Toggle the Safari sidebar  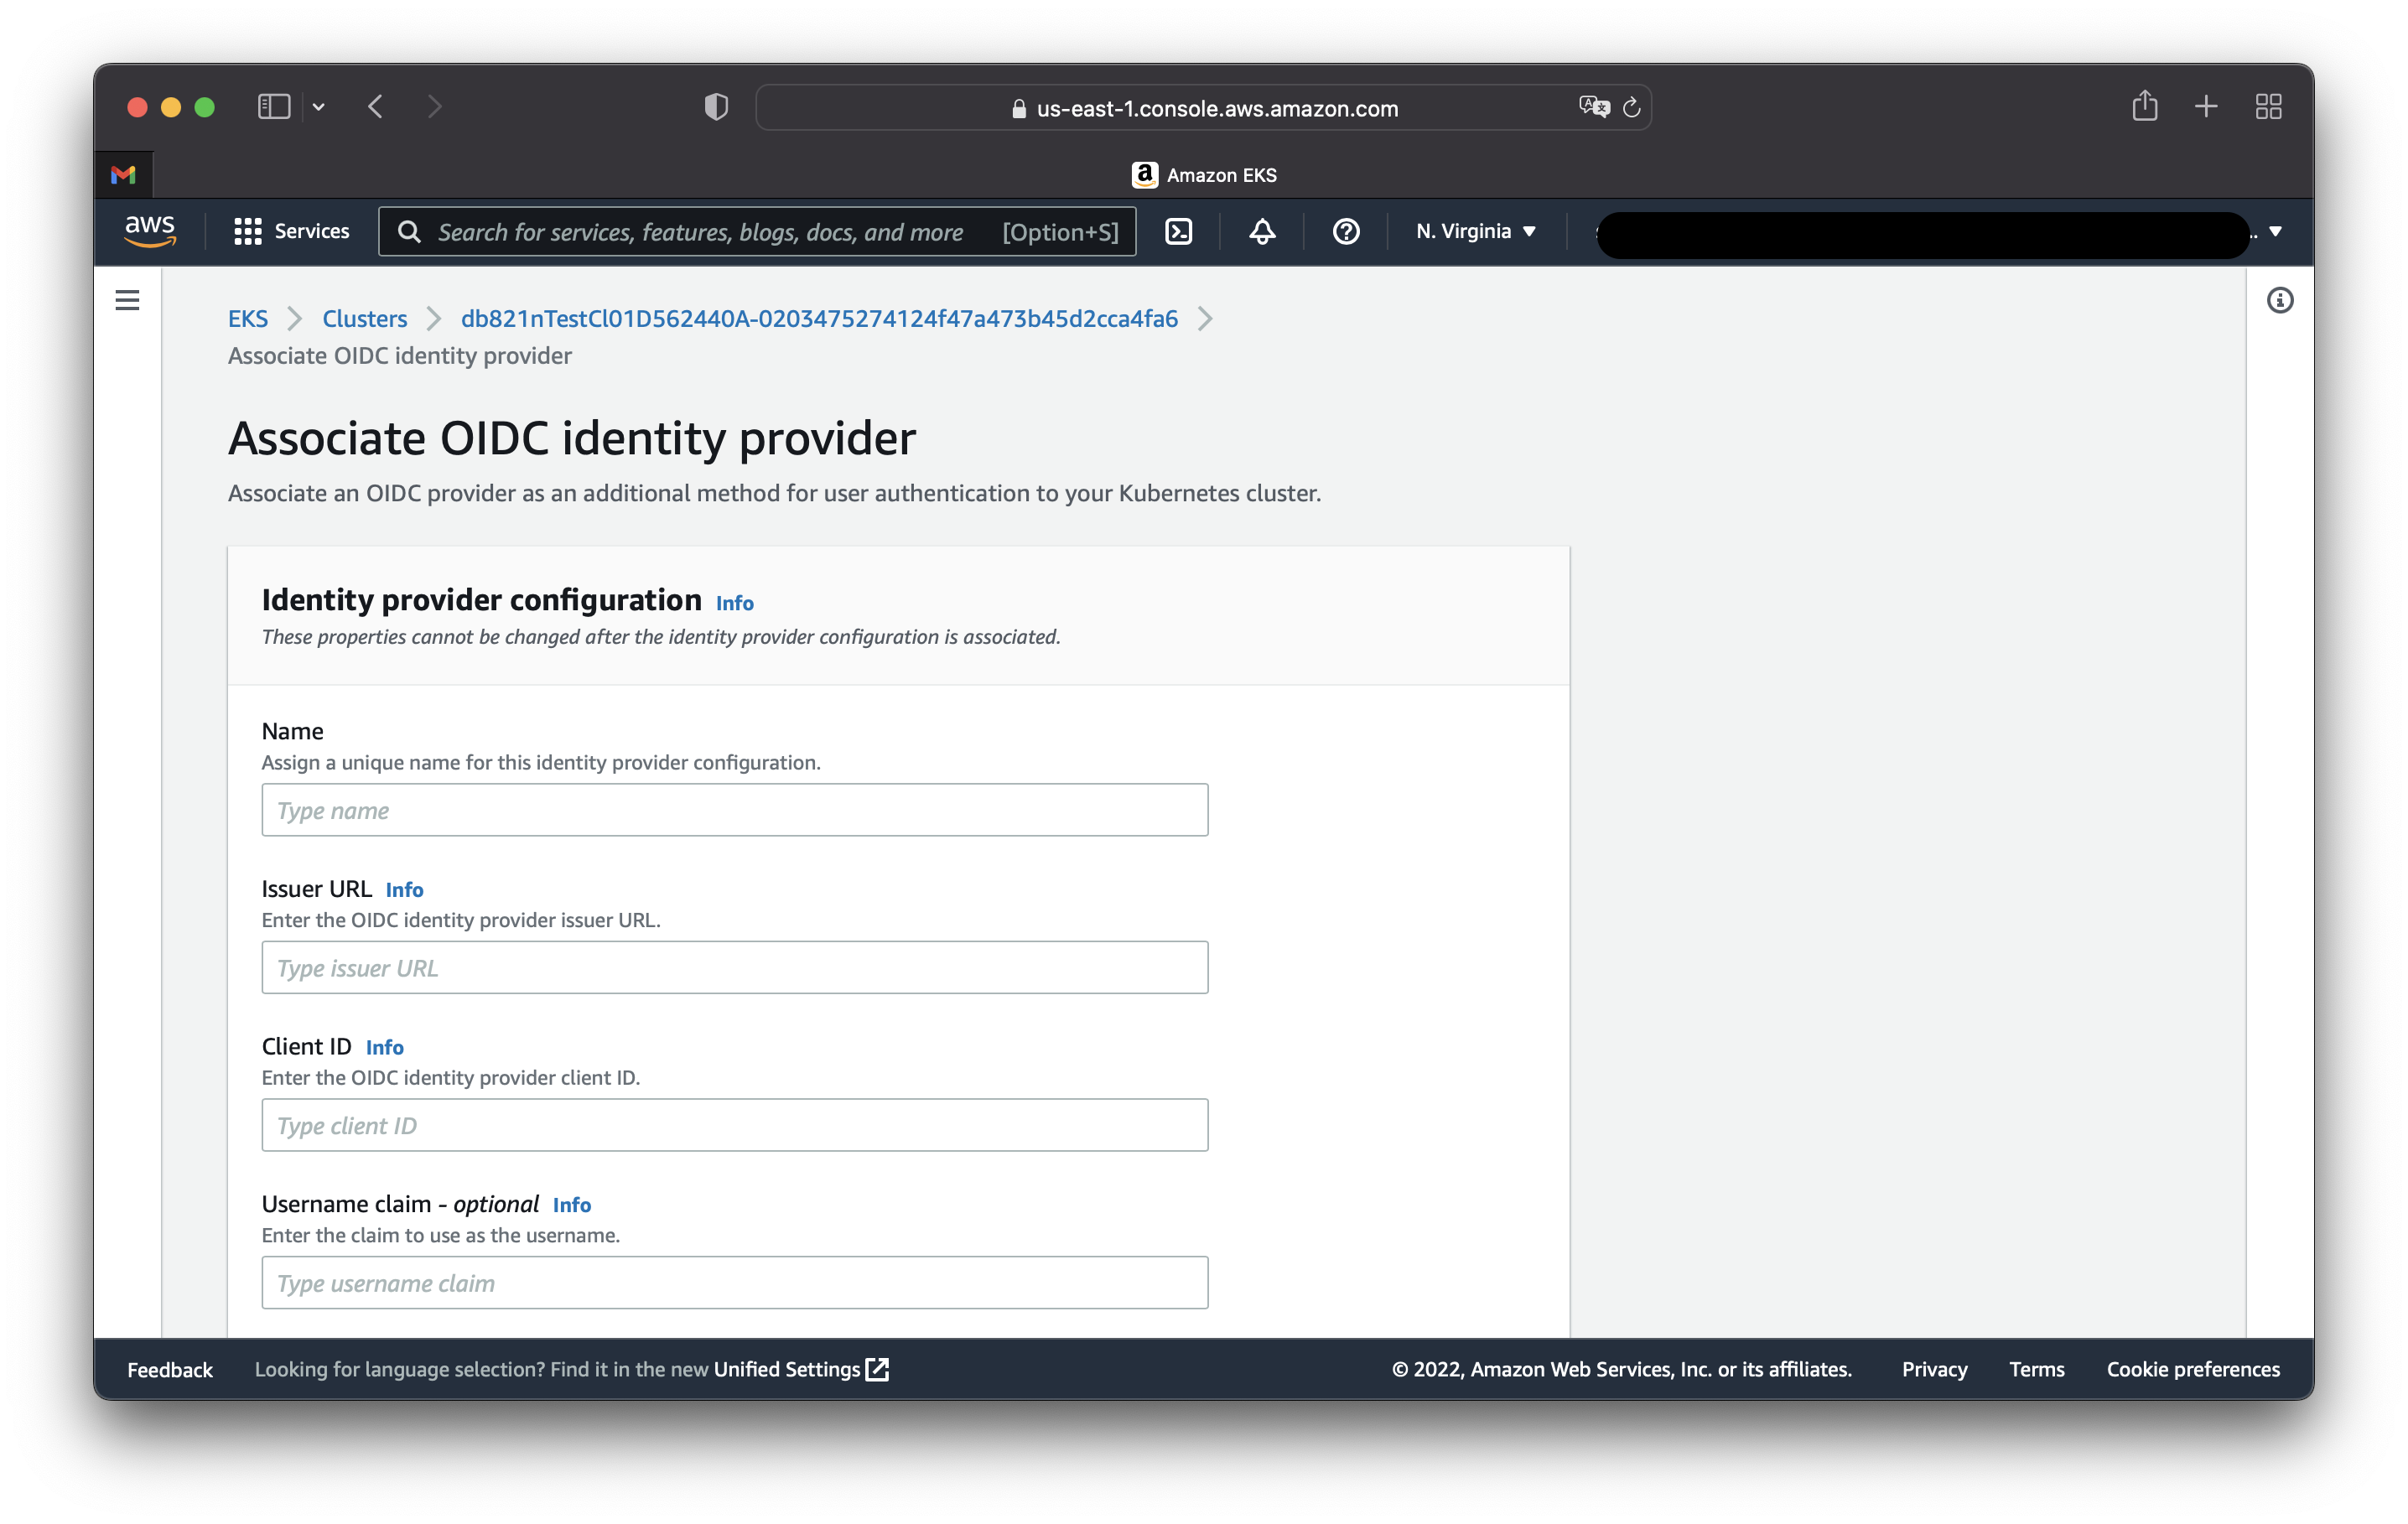(x=274, y=107)
